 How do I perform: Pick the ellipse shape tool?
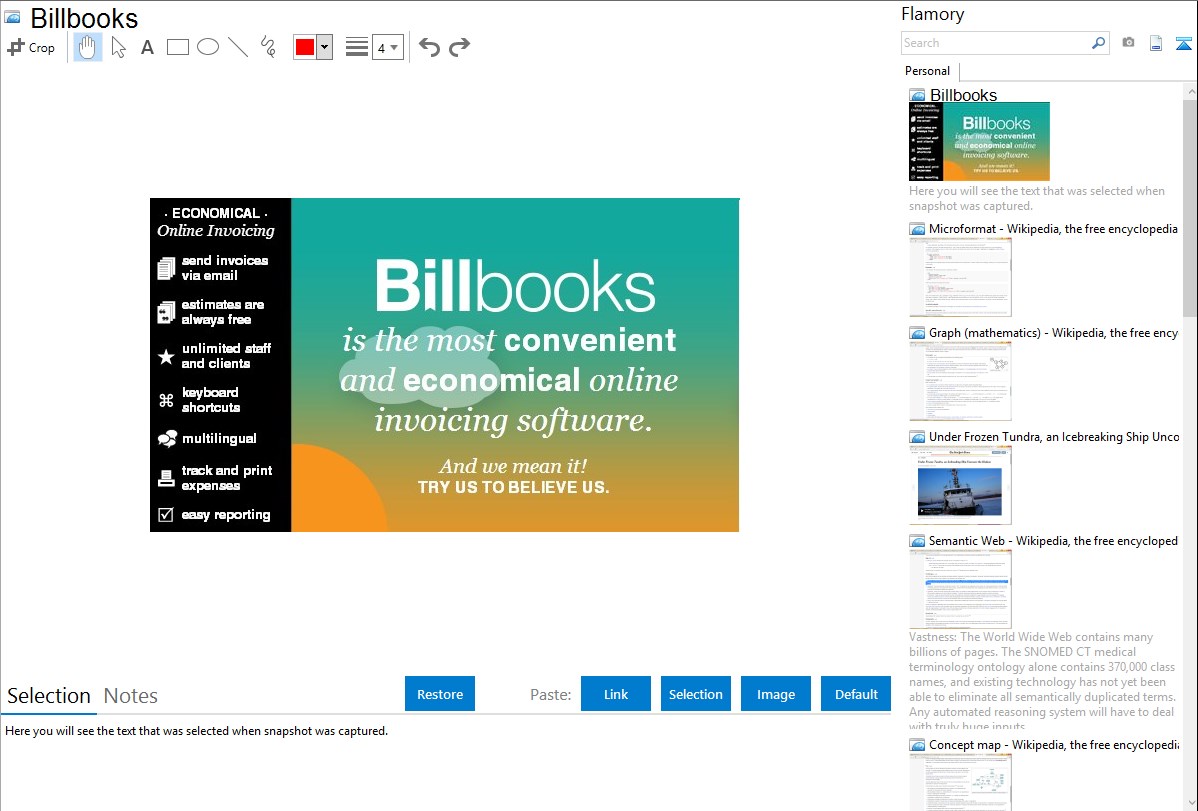[x=208, y=47]
